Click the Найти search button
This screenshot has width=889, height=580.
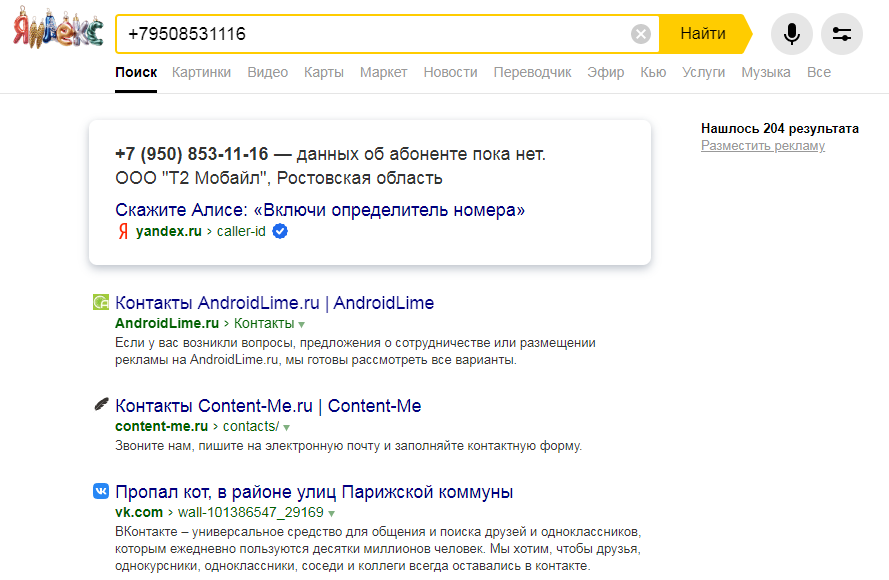coord(703,34)
